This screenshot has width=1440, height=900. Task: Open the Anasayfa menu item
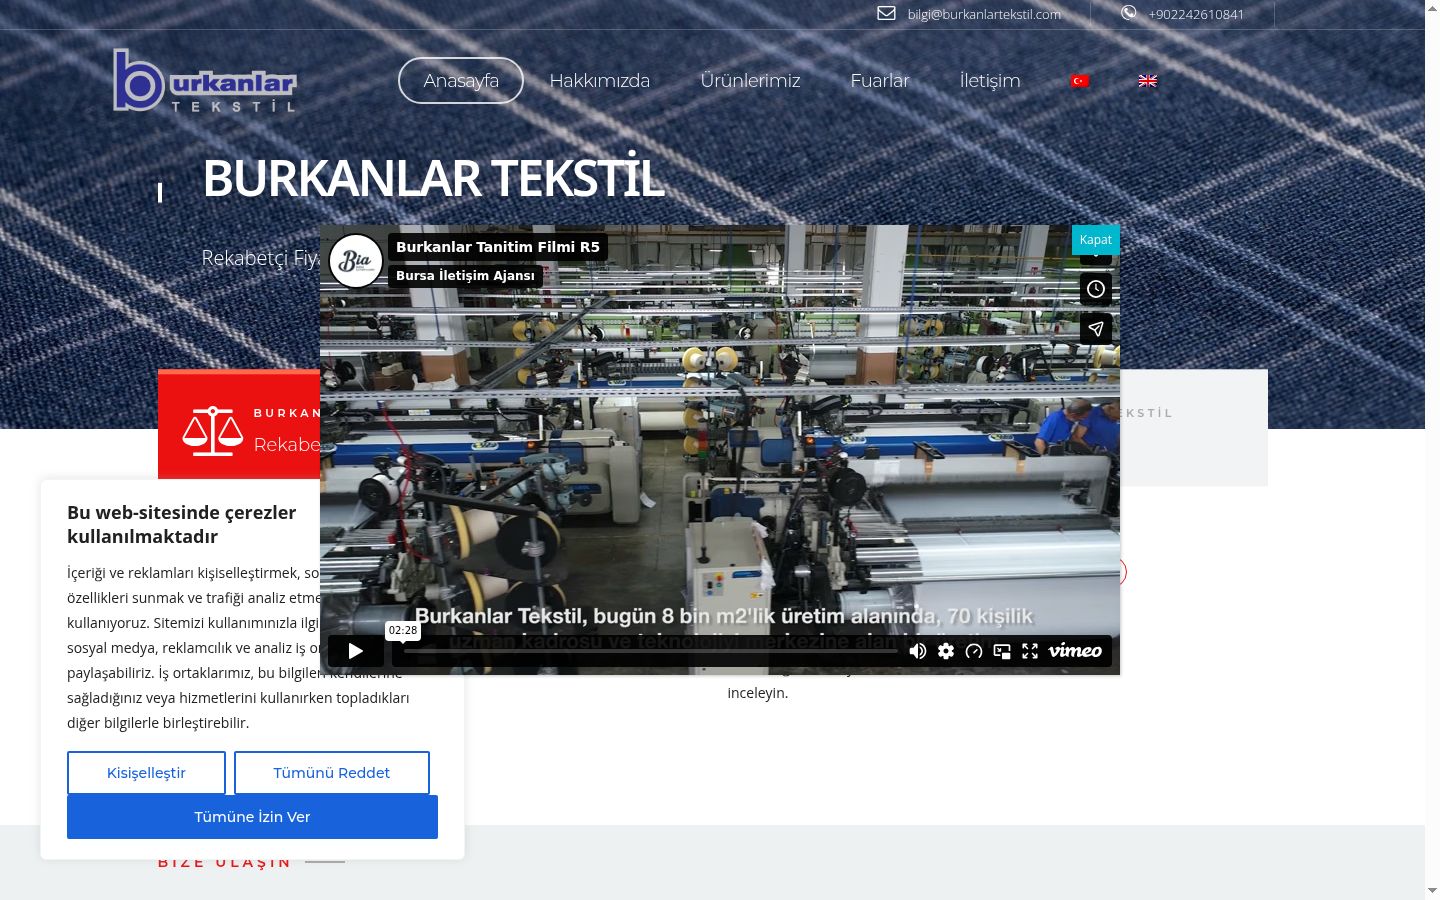(461, 81)
